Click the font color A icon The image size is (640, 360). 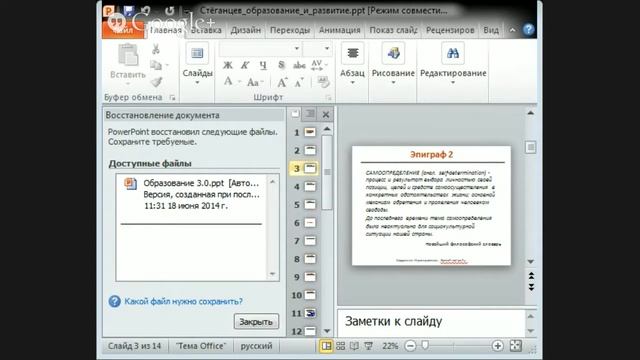click(228, 82)
